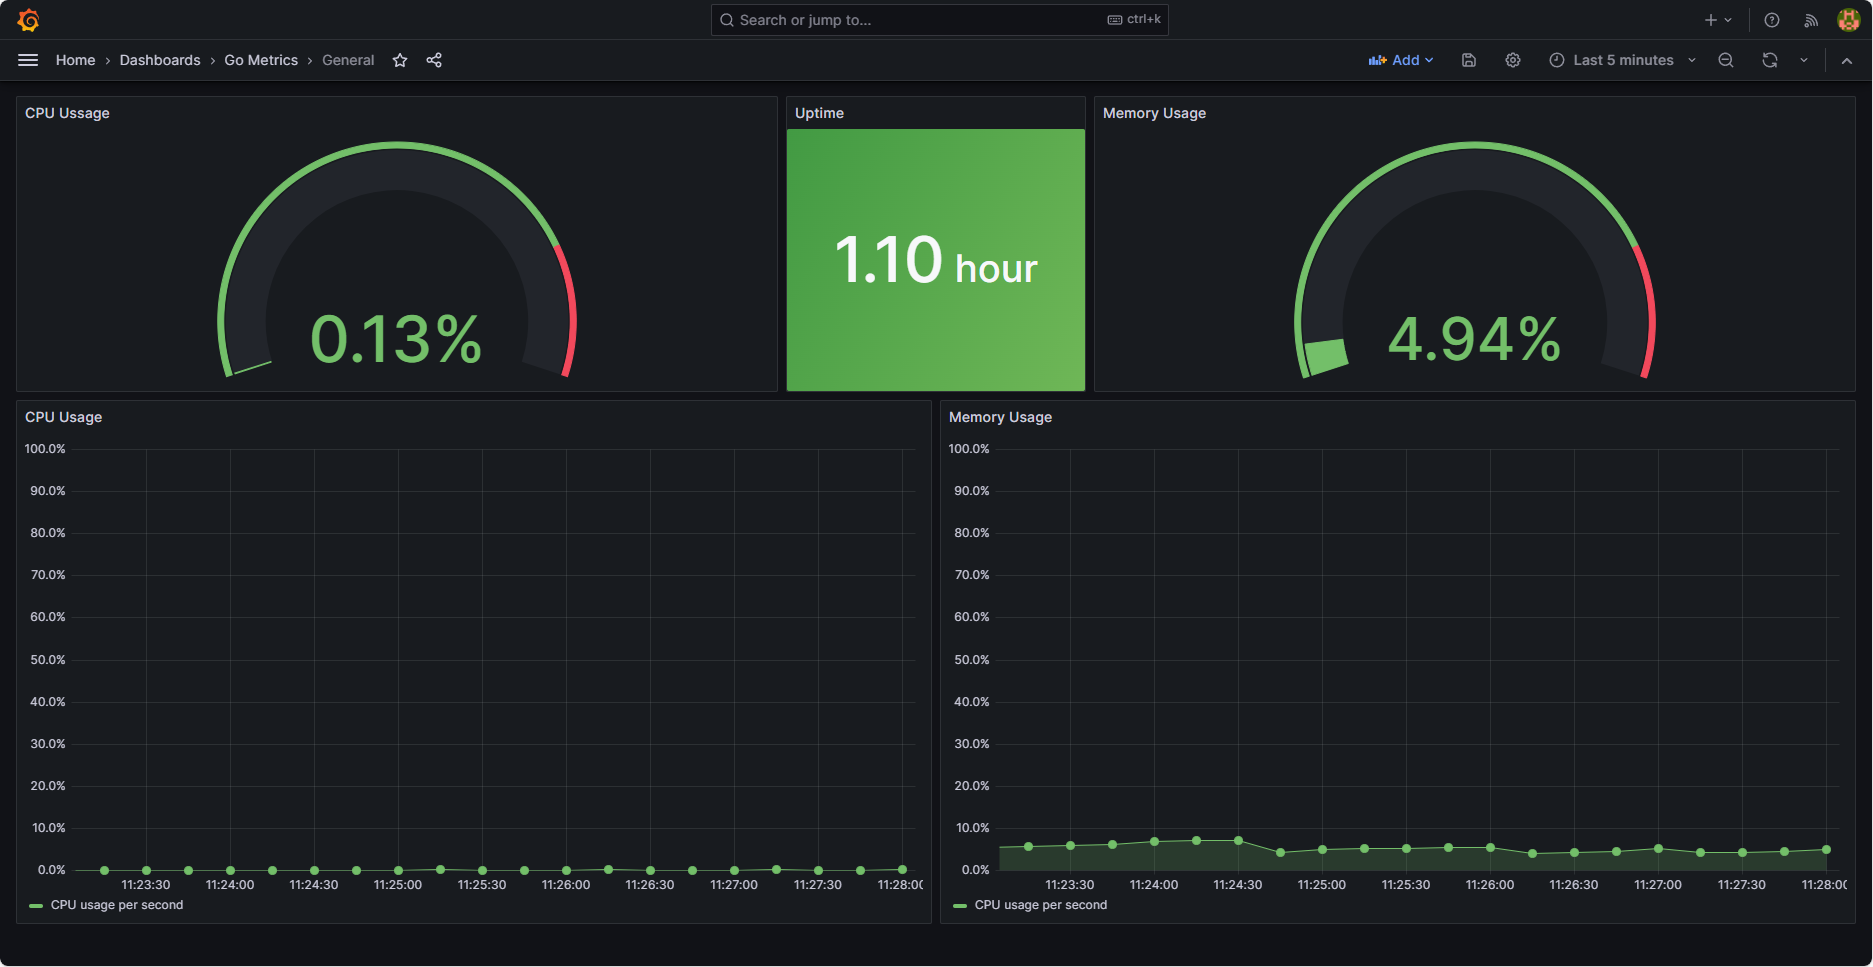Click the Memory graph legend color swatch

[x=960, y=906]
